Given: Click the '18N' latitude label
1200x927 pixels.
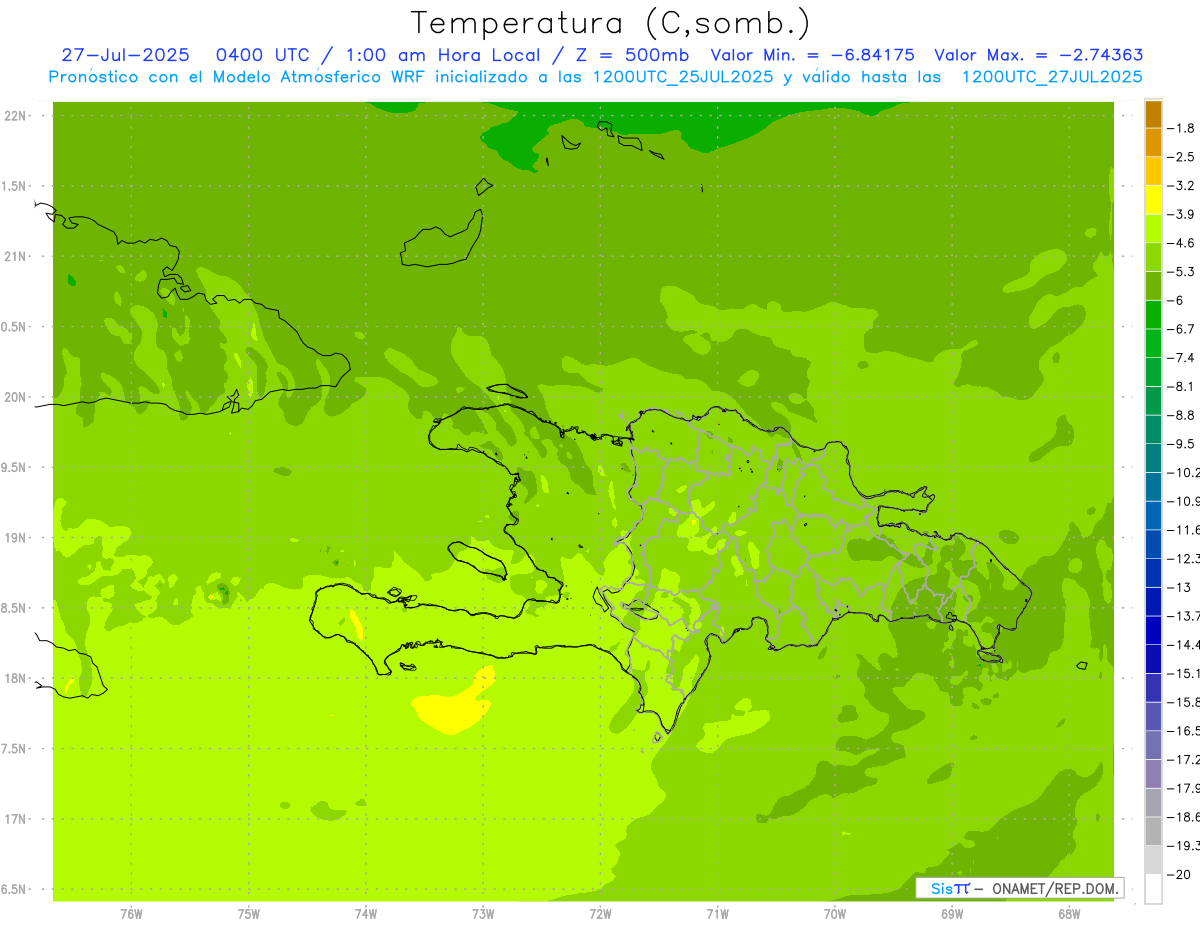Looking at the screenshot, I should pos(15,678).
